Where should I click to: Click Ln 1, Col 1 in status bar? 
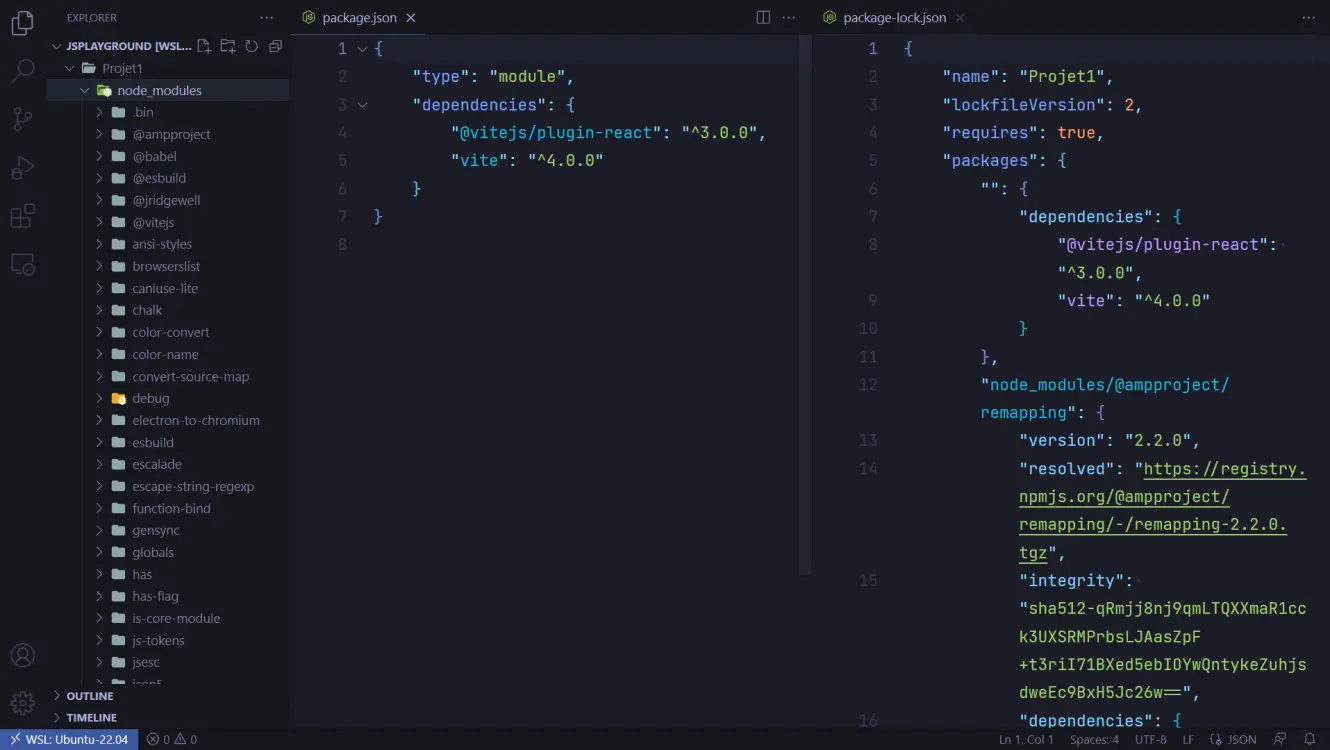click(1027, 740)
